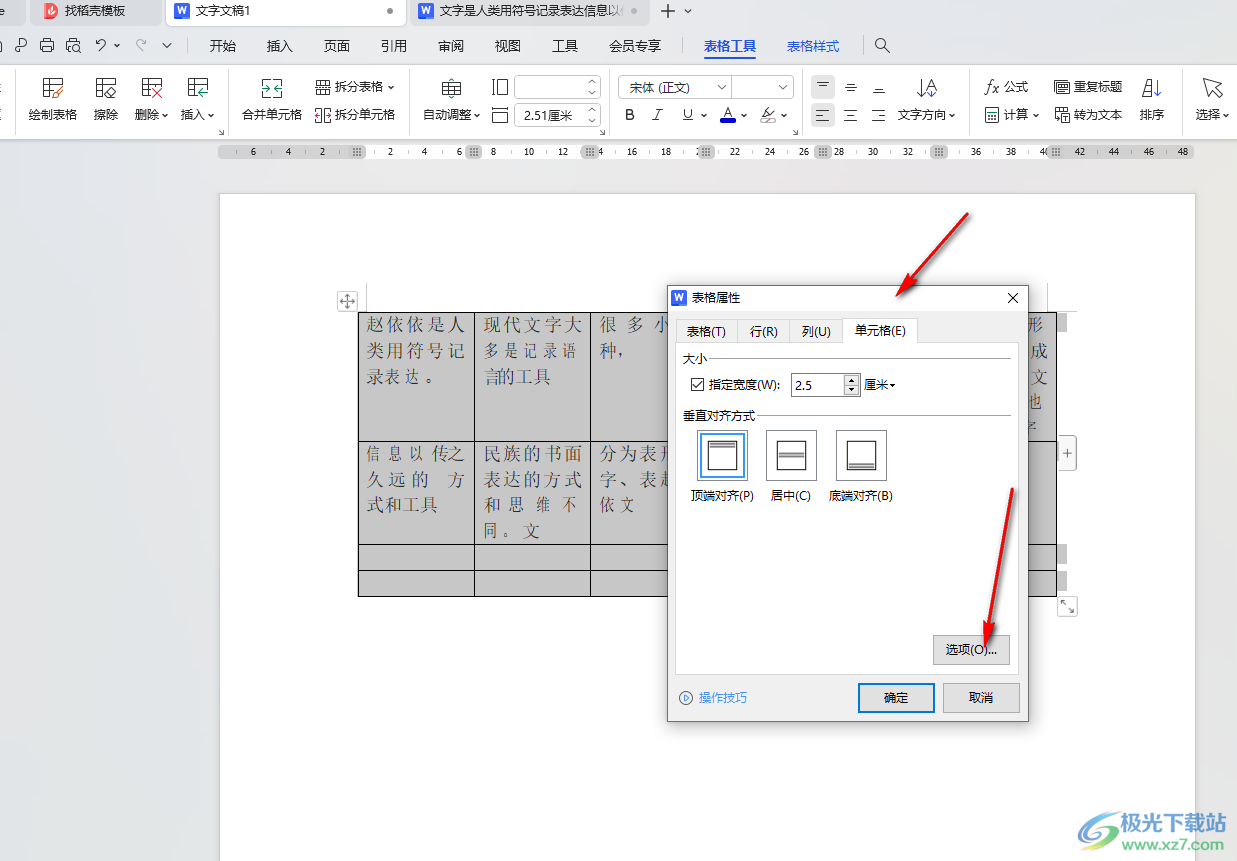Select 居中(C) vertical alignment
The width and height of the screenshot is (1237, 861).
tap(791, 466)
